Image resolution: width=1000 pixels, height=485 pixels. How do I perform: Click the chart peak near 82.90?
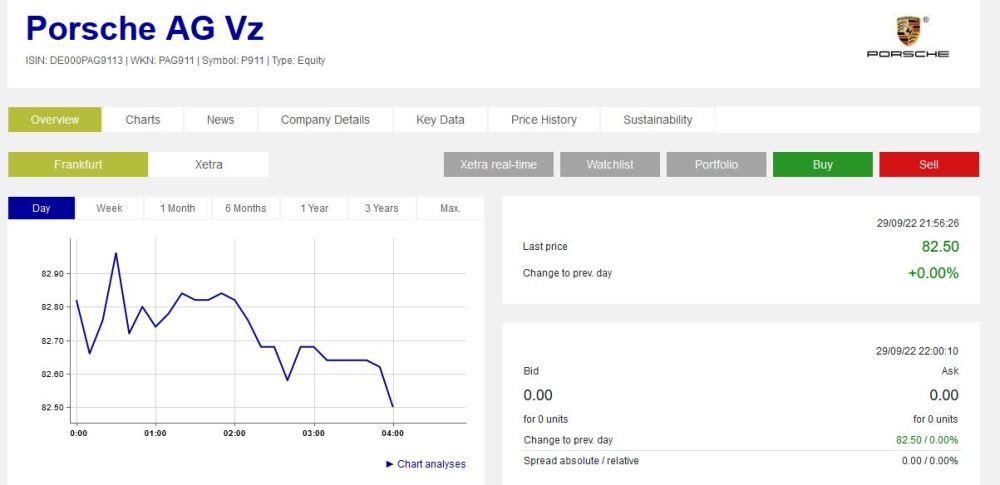[x=115, y=253]
